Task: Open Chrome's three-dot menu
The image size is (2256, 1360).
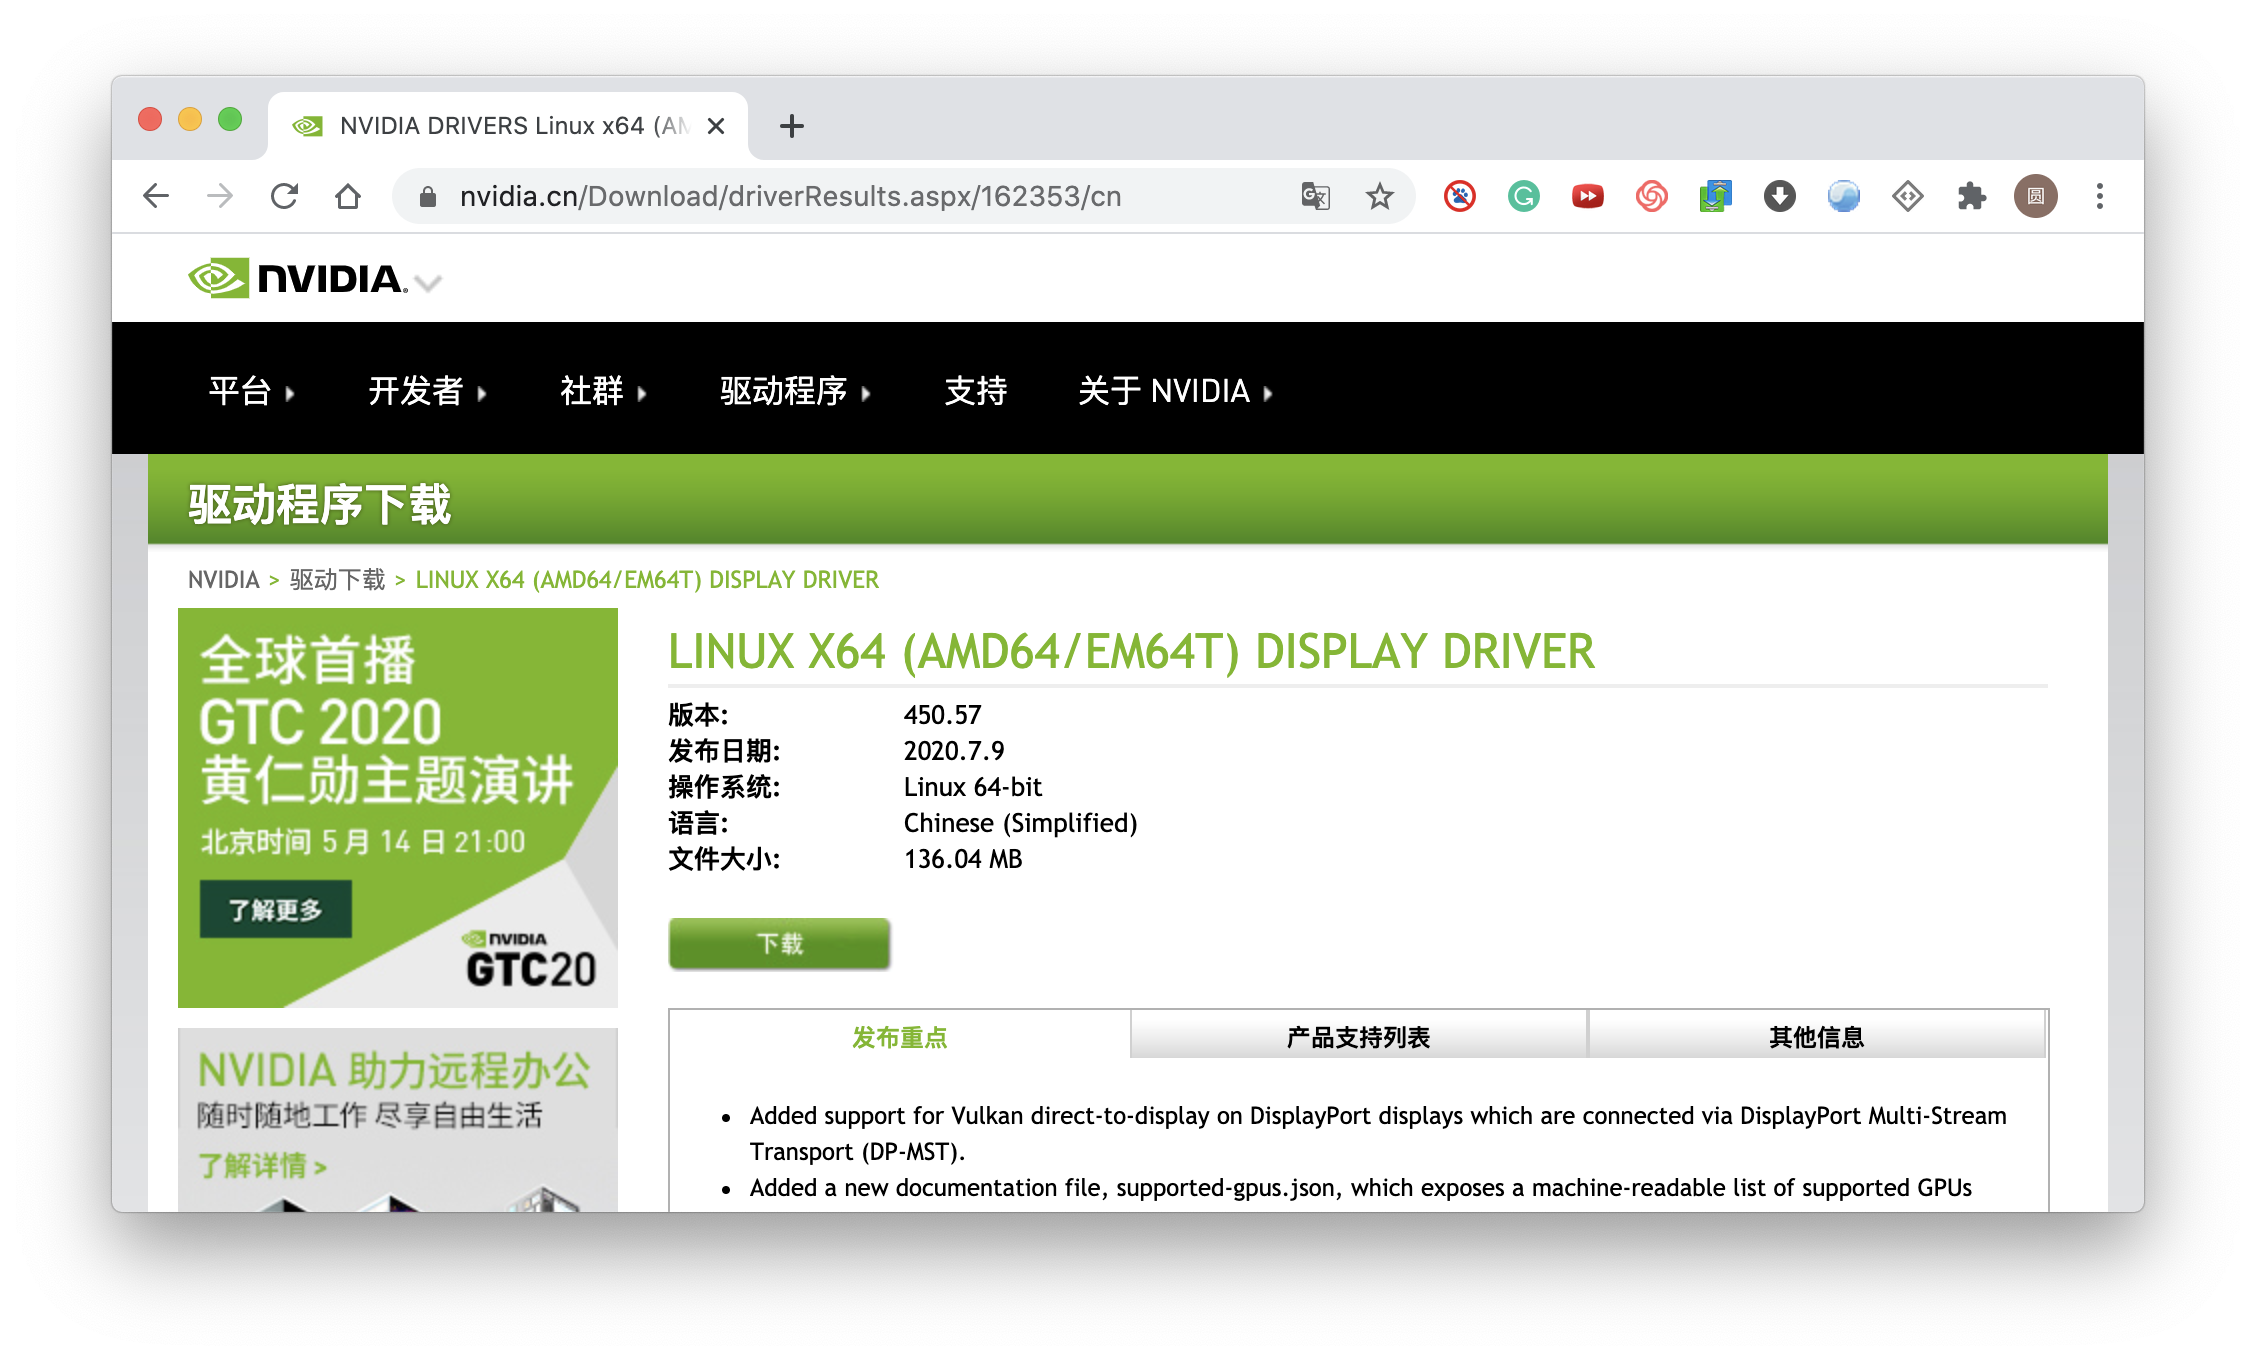Action: 2099,196
